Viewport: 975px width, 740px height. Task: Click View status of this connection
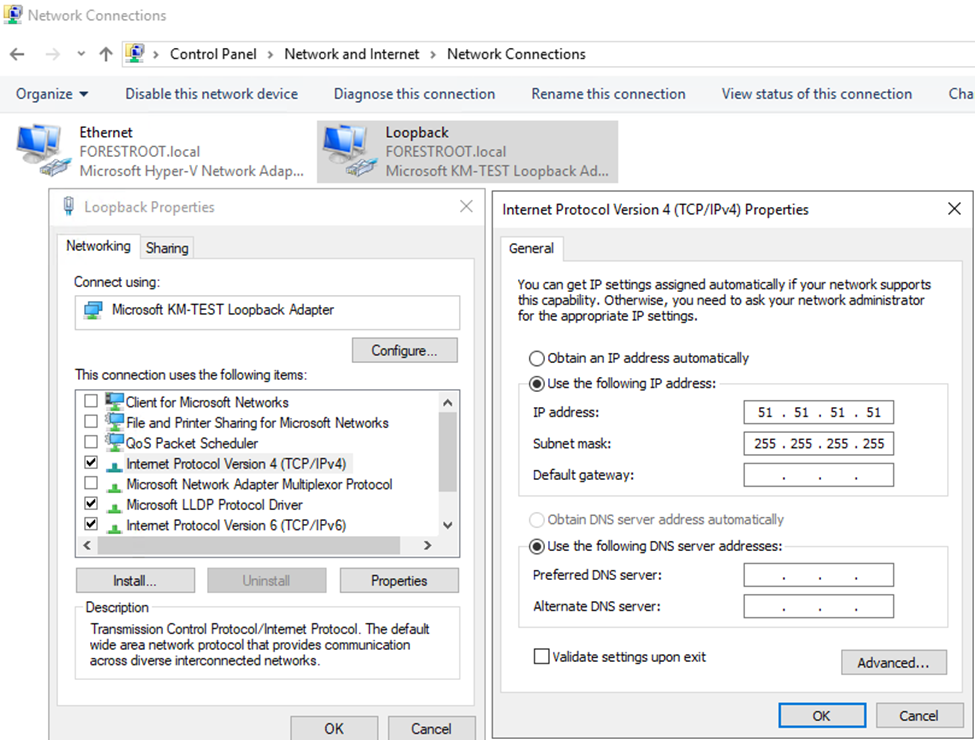816,94
